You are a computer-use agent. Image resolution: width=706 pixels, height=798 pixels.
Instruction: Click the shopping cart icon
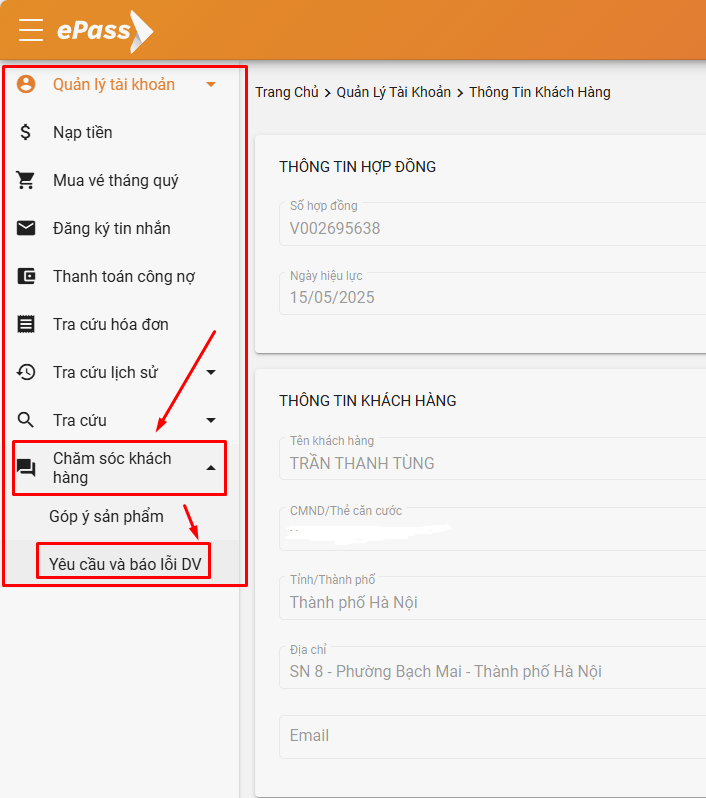pos(27,180)
